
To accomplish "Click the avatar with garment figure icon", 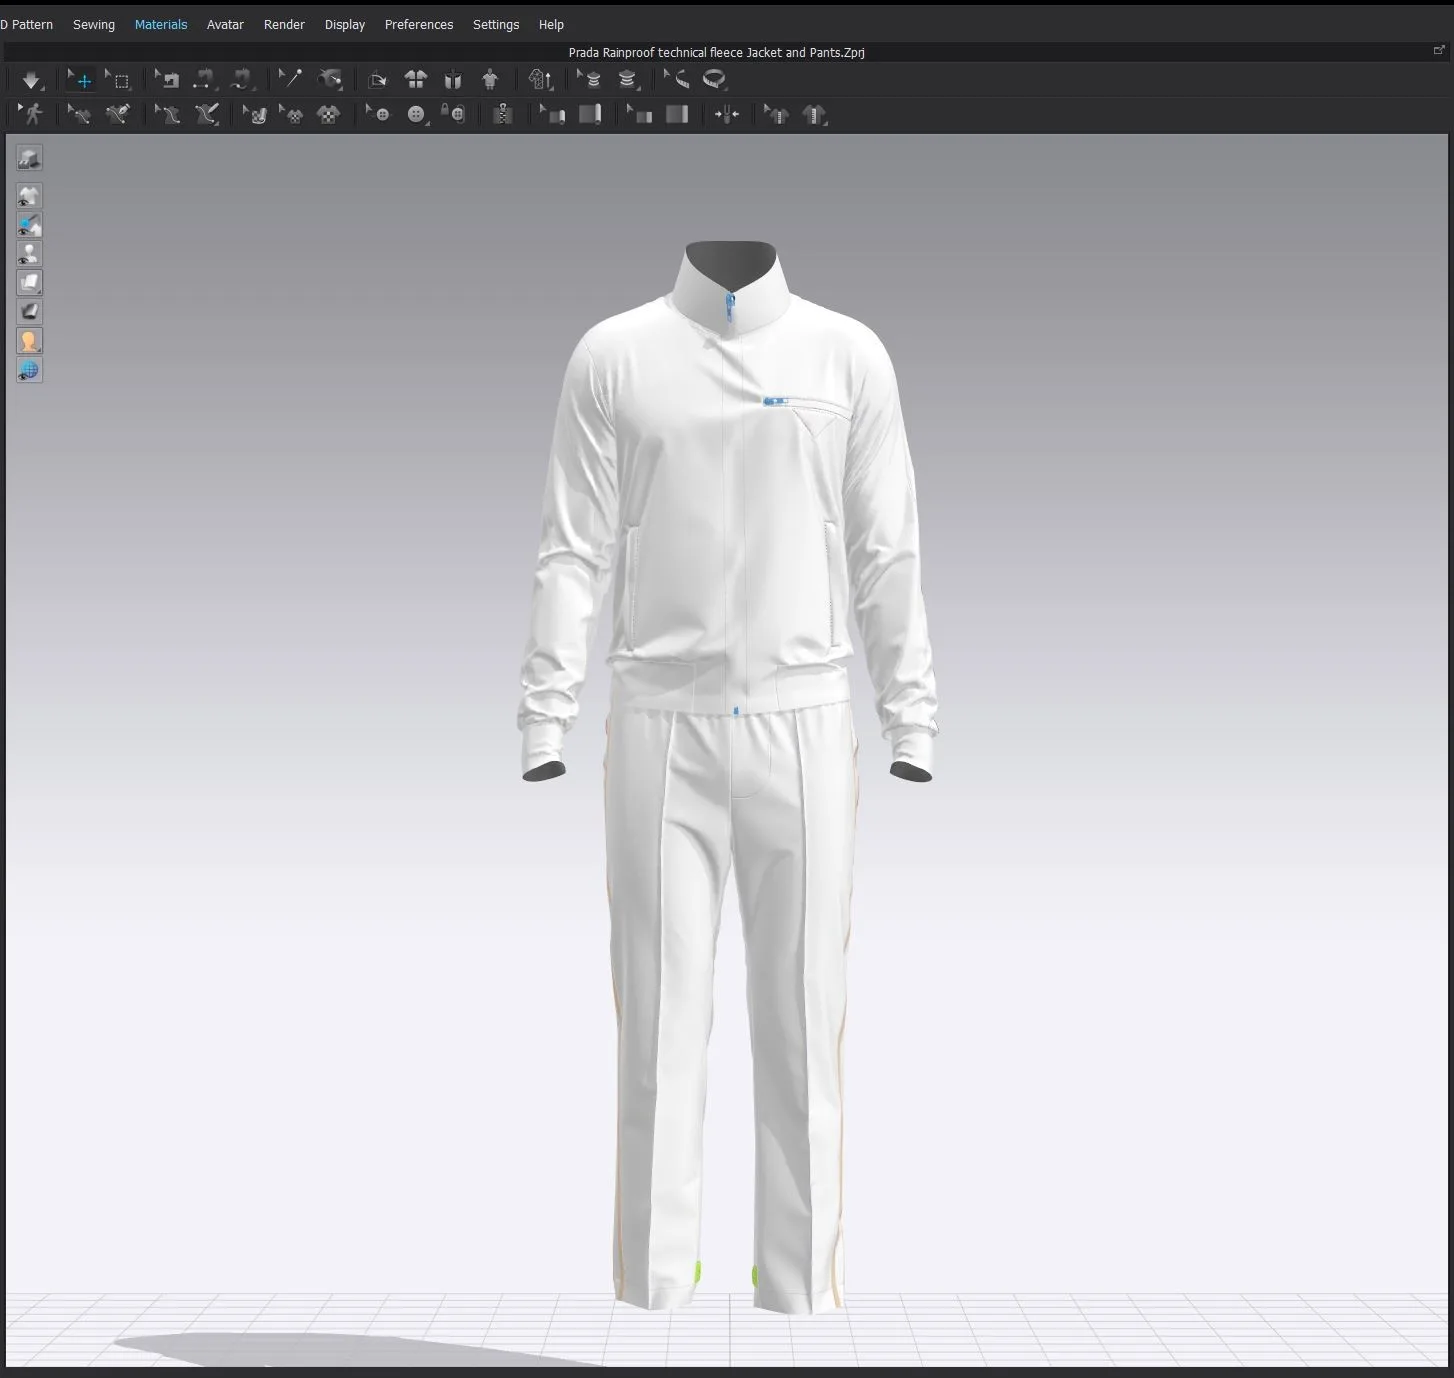I will click(x=490, y=80).
